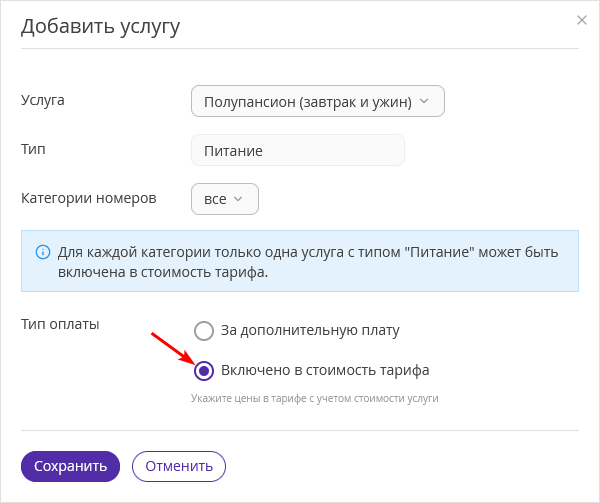
Task: Cancel the dialog via Отменить
Action: 179,466
